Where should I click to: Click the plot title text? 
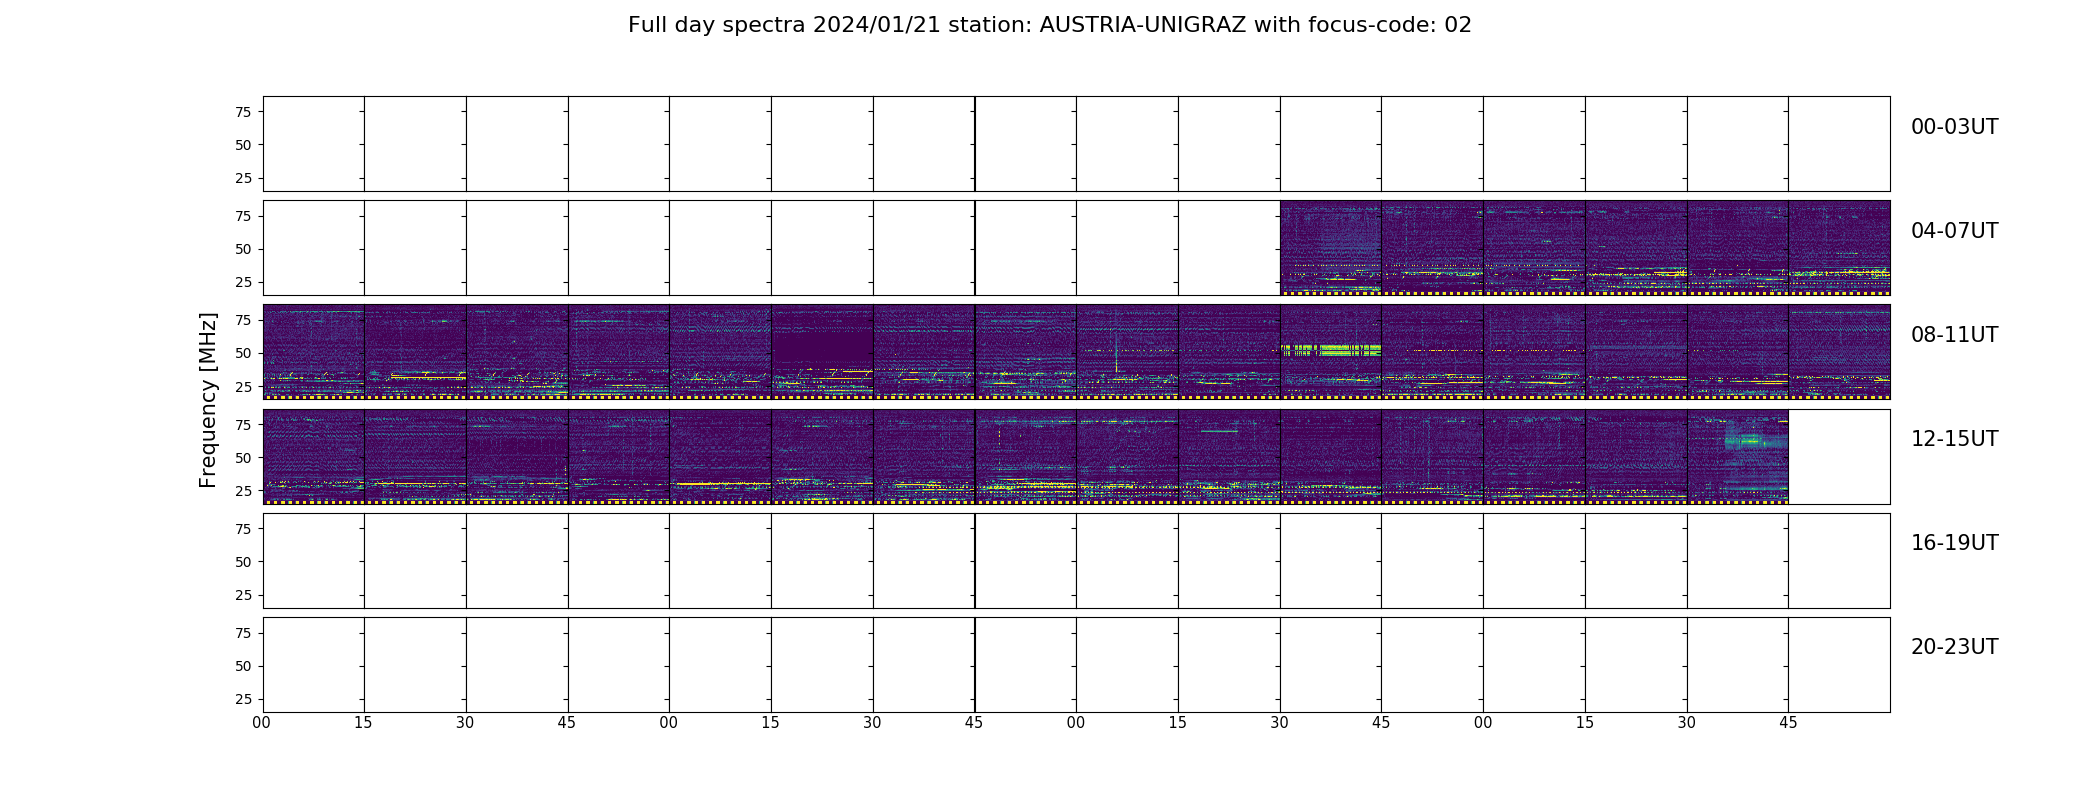[1050, 25]
